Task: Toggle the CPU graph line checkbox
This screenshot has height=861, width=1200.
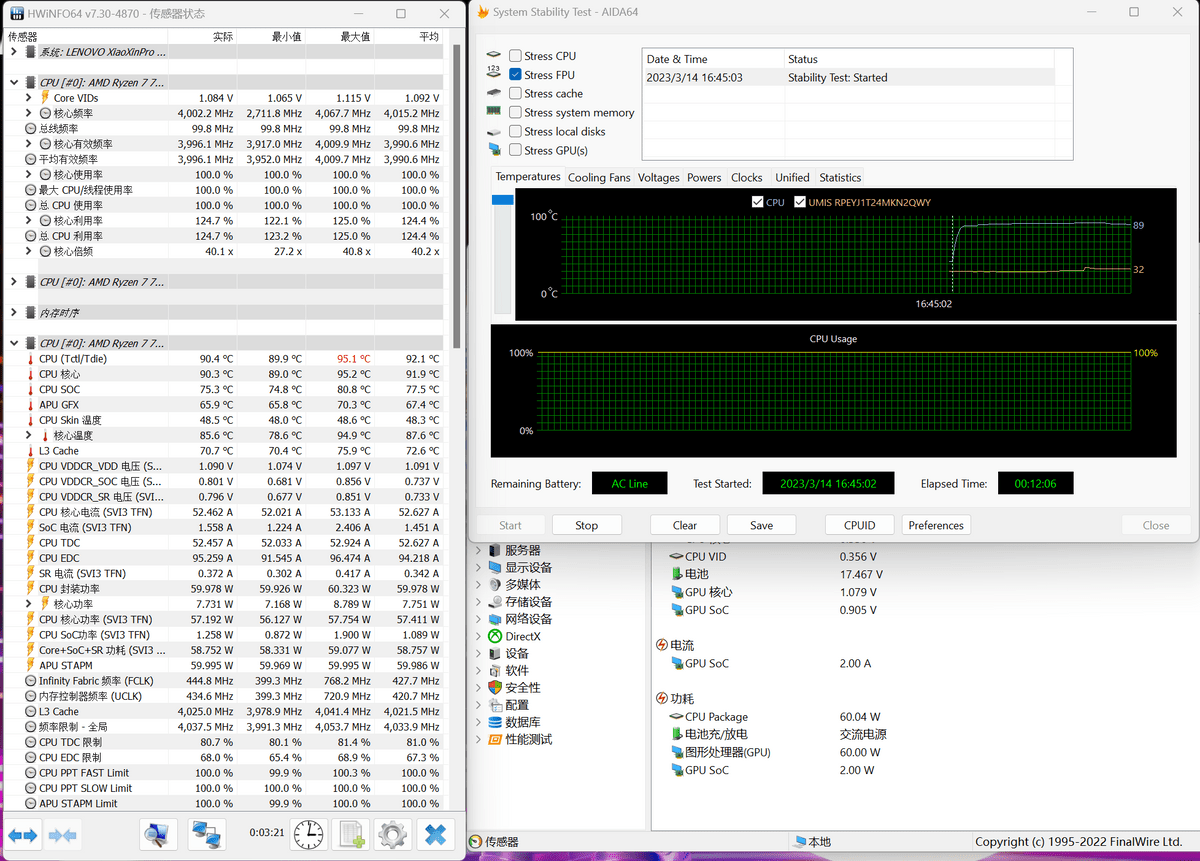Action: [757, 202]
